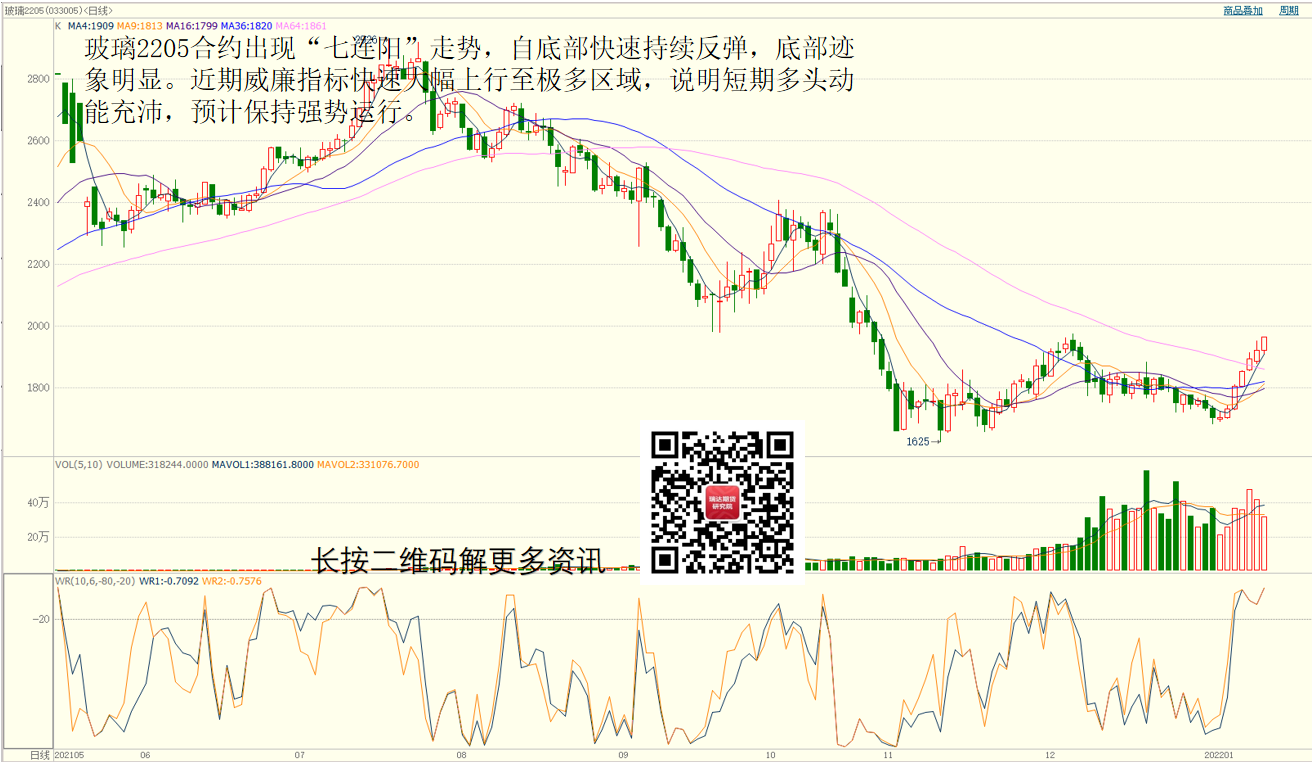Open WR(10,6,-80,-20) indicator parameters
The height and width of the screenshot is (764, 1313).
(x=95, y=581)
